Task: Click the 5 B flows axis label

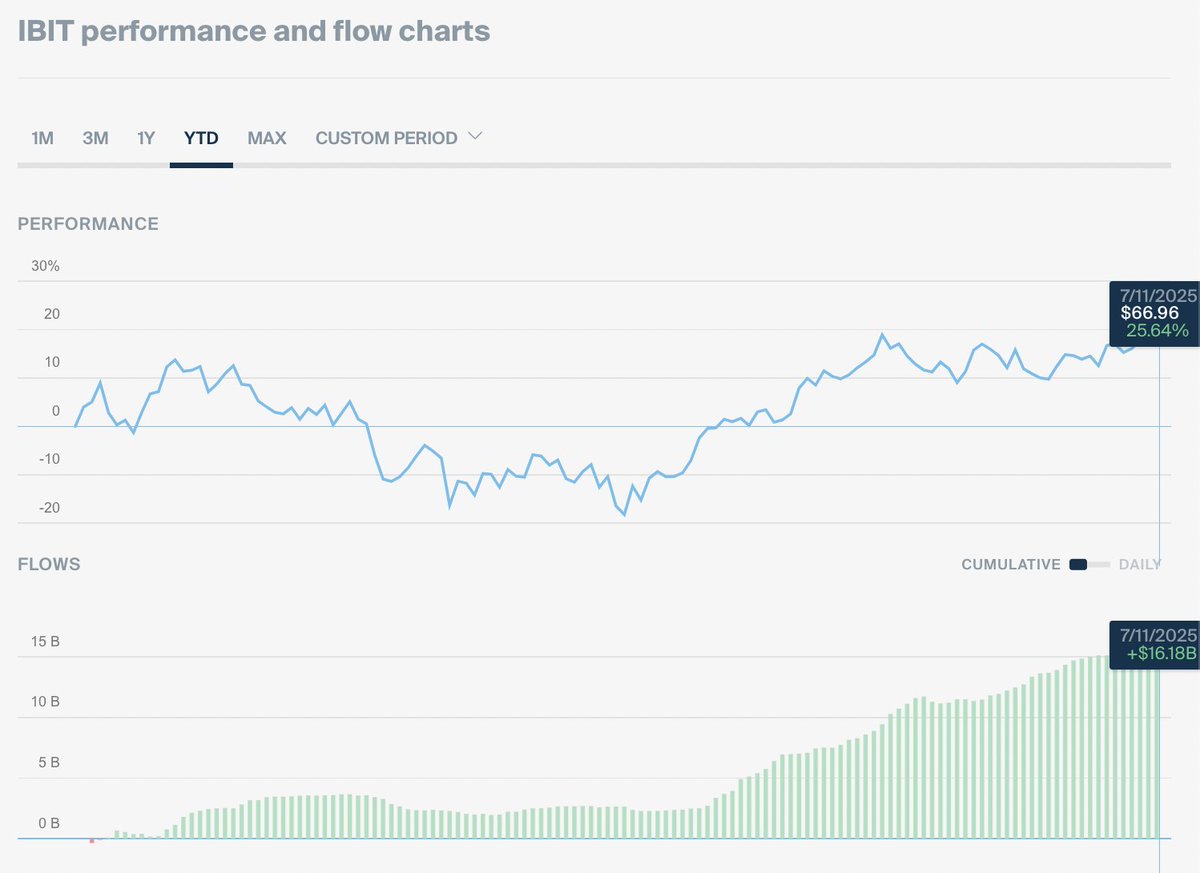Action: point(49,763)
